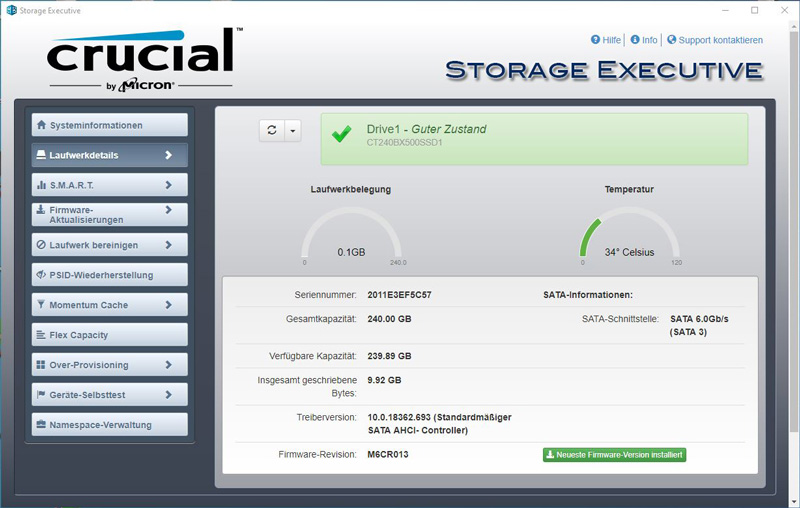Go to Namespace-Verwaltung
Image resolution: width=800 pixels, height=508 pixels.
(110, 424)
